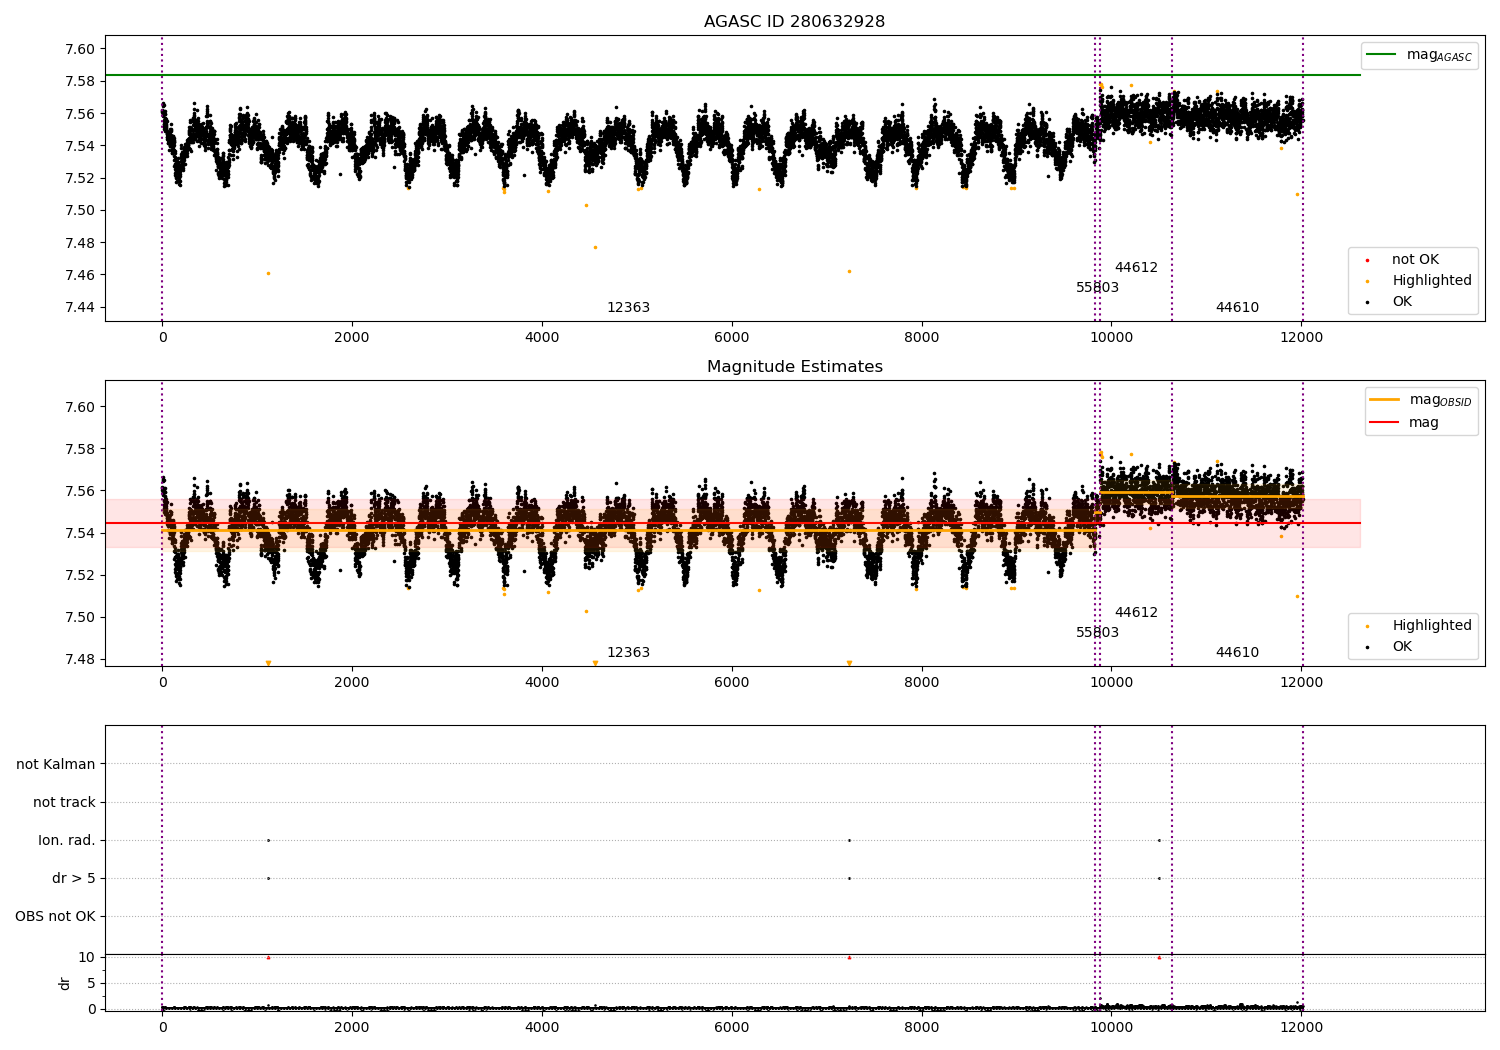Viewport: 1500px width, 1050px height.
Task: Click obsid label 44610 in Magnitude Estimates plot
Action: (1237, 653)
